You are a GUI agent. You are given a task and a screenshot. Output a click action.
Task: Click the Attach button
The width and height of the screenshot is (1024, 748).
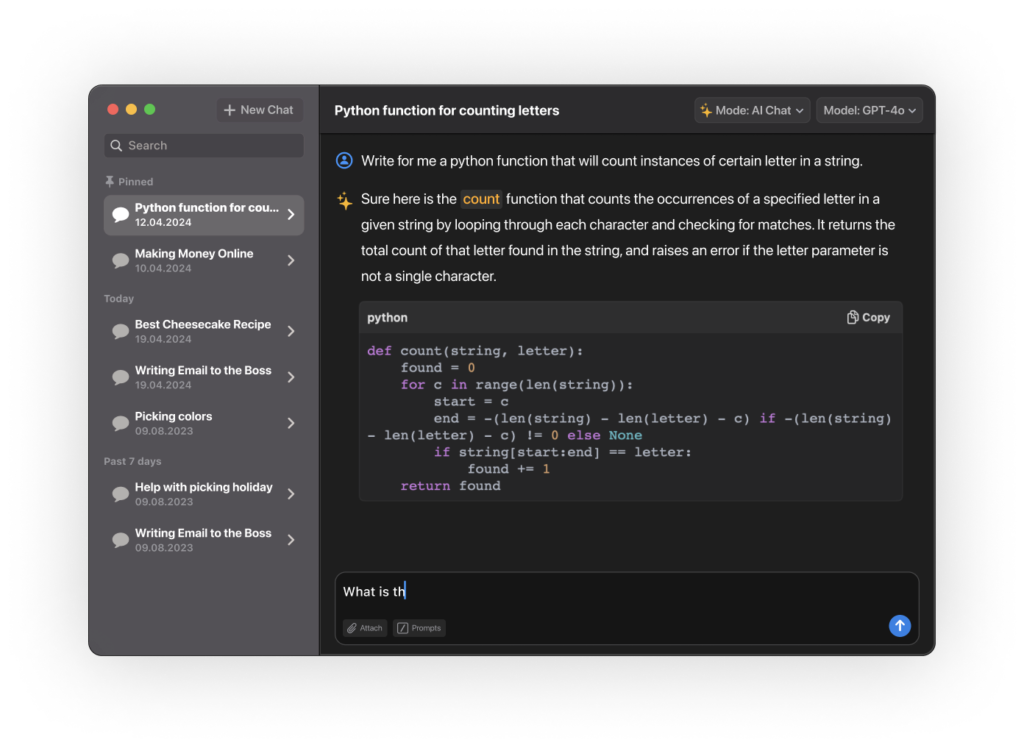click(365, 628)
